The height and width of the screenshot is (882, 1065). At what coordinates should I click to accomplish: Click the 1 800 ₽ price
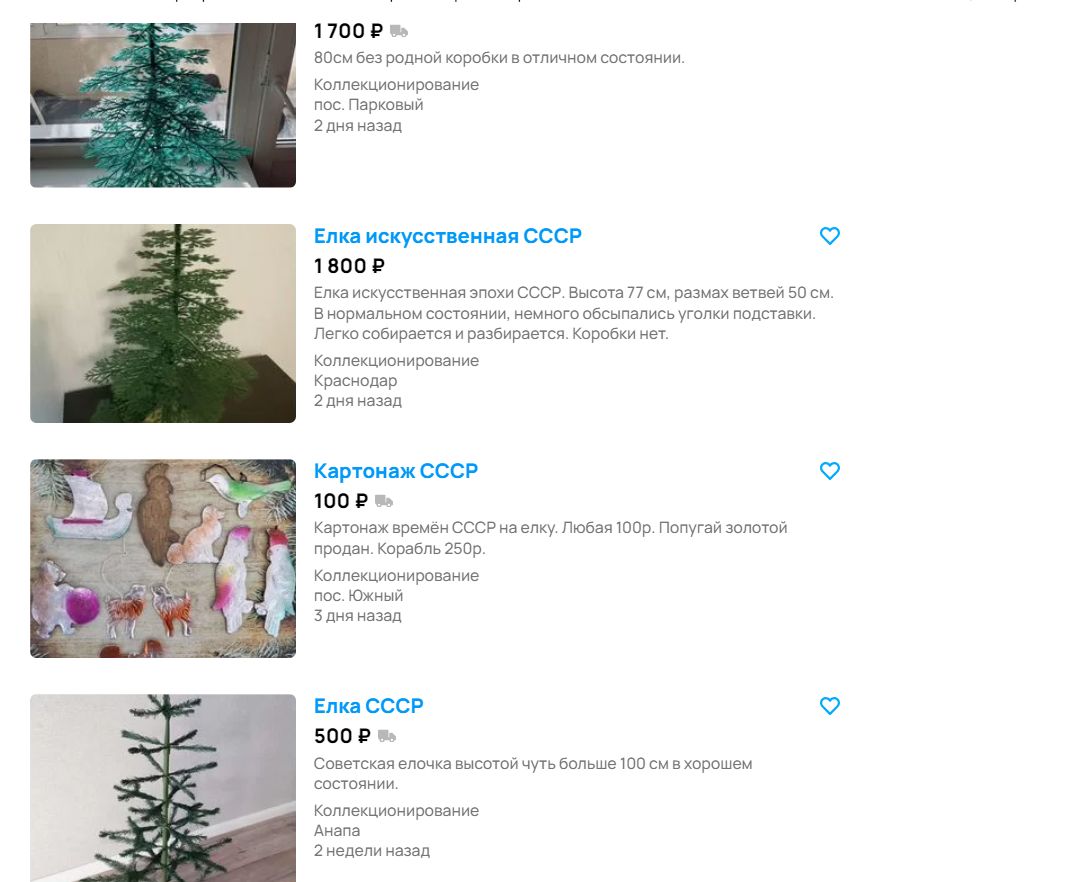349,266
